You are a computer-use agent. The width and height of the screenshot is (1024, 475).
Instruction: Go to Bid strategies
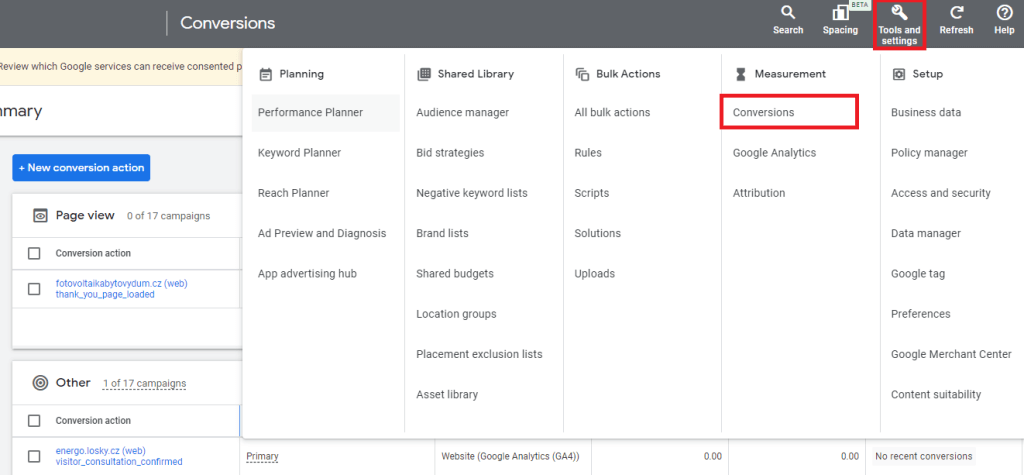(450, 153)
